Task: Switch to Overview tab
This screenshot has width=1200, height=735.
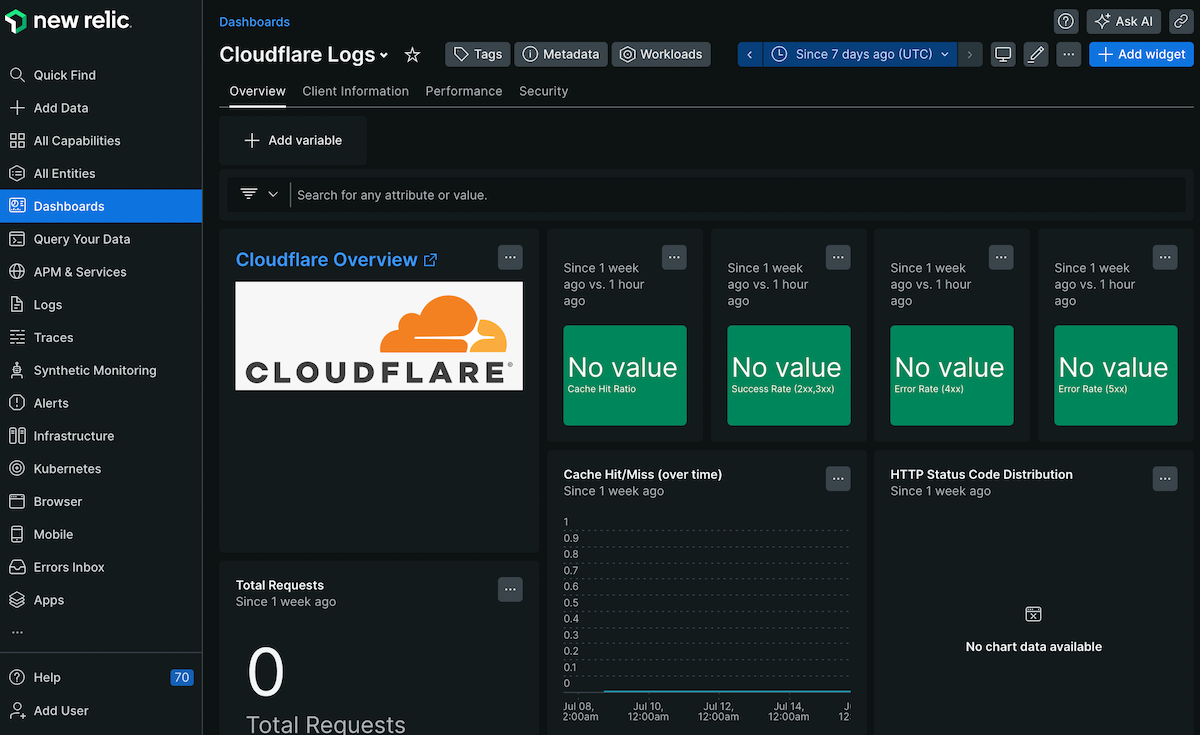Action: click(x=257, y=91)
